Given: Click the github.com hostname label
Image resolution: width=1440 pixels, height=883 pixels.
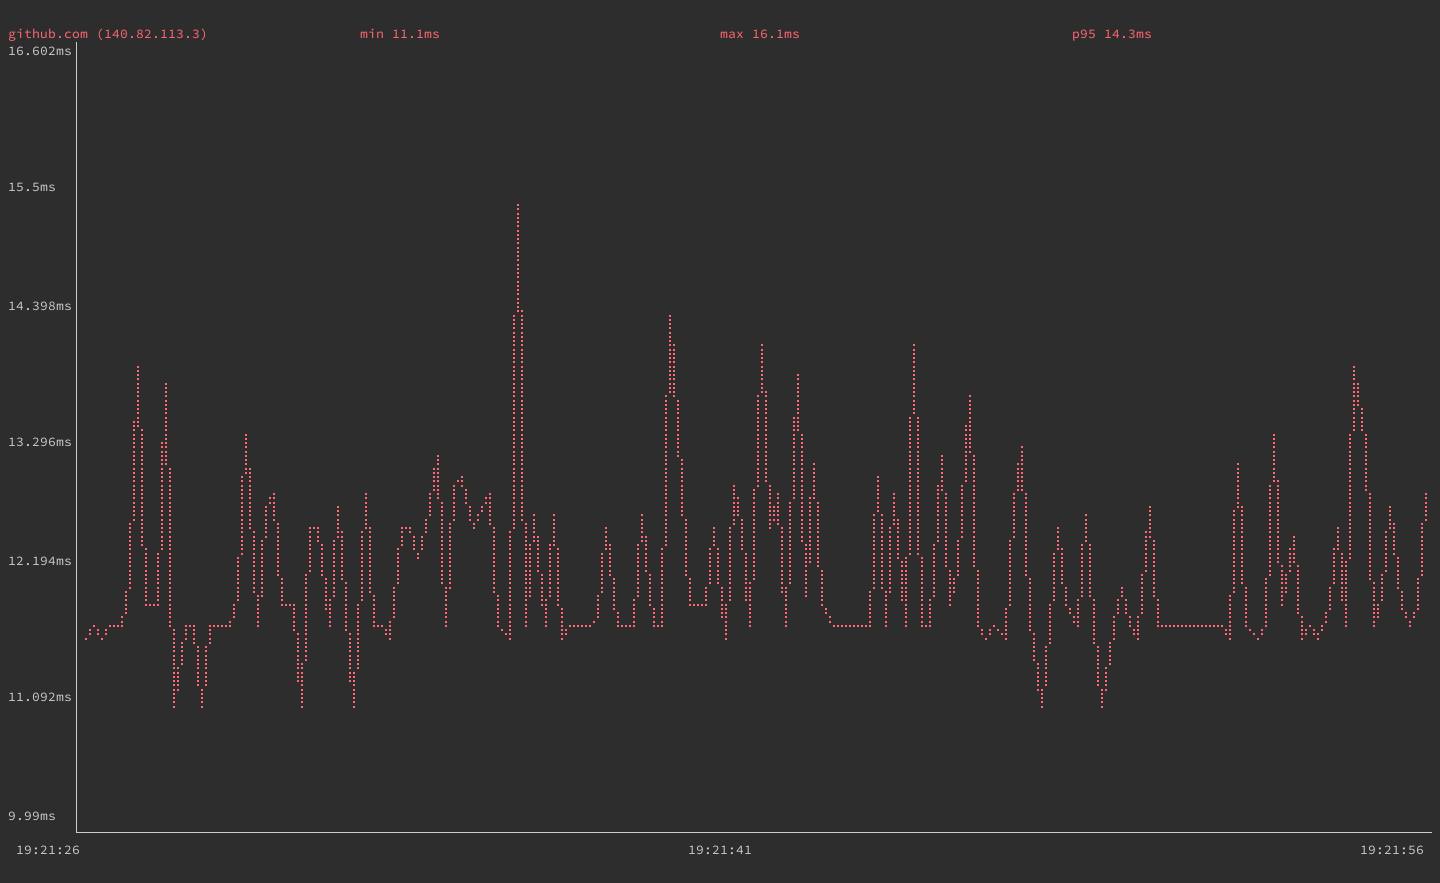Looking at the screenshot, I should [48, 33].
